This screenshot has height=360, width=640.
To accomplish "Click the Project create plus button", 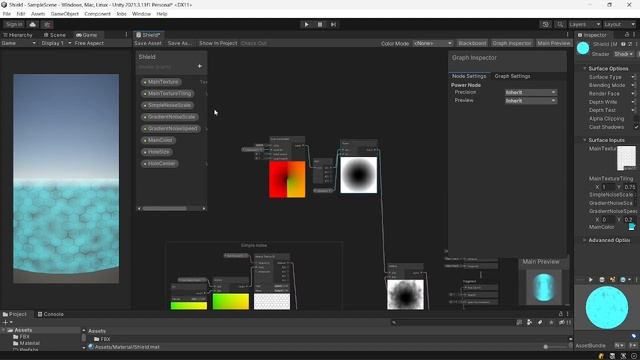I will pos(7,322).
